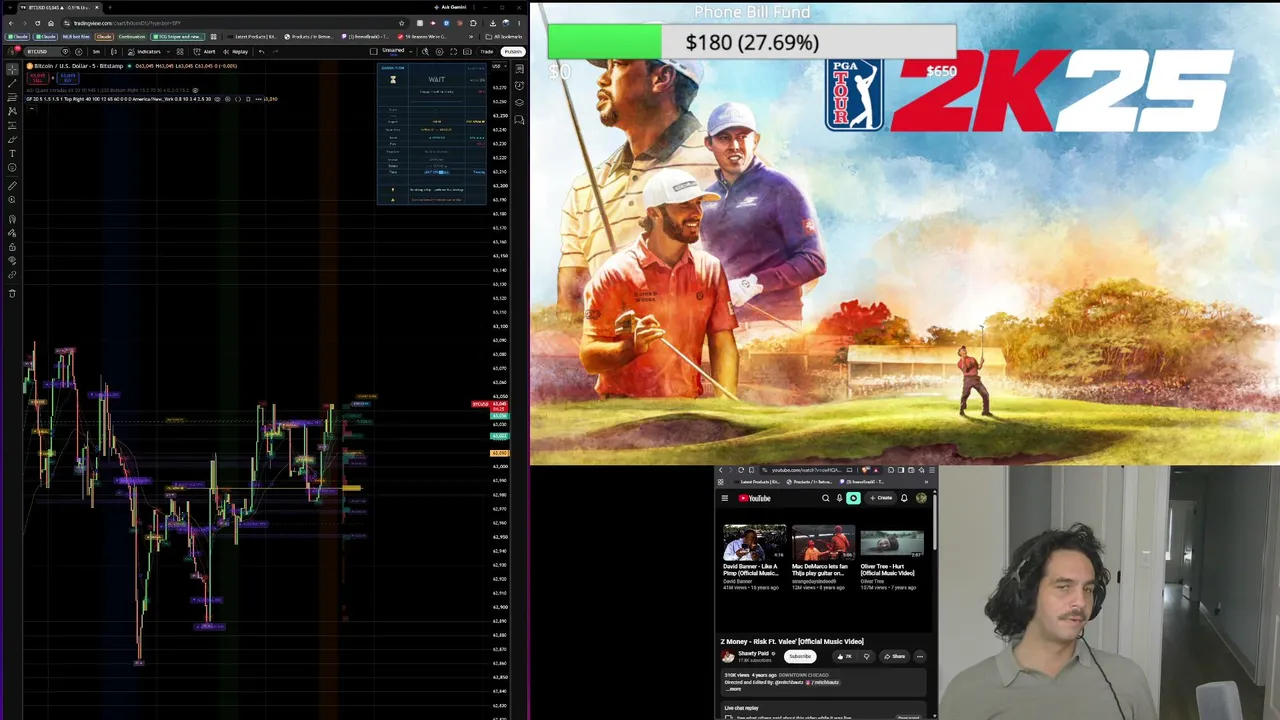Choose the brush drawing tool

coord(12,139)
